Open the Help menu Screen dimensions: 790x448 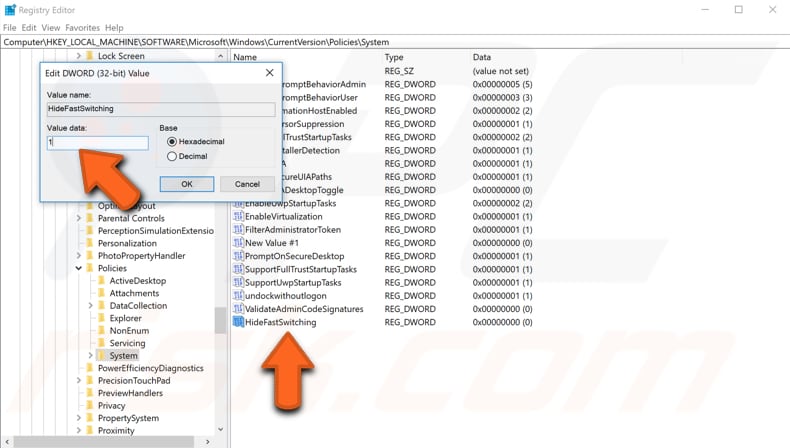click(x=114, y=28)
